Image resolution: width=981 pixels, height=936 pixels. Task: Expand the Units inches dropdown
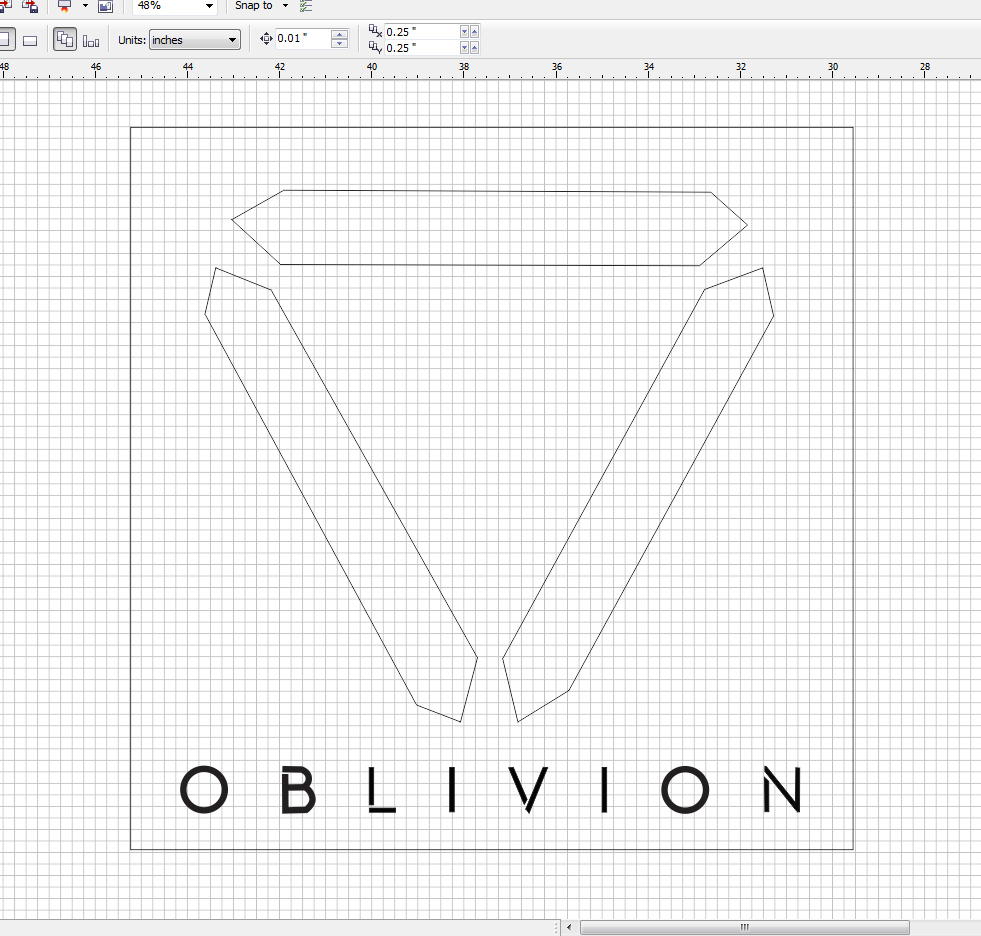(x=232, y=40)
